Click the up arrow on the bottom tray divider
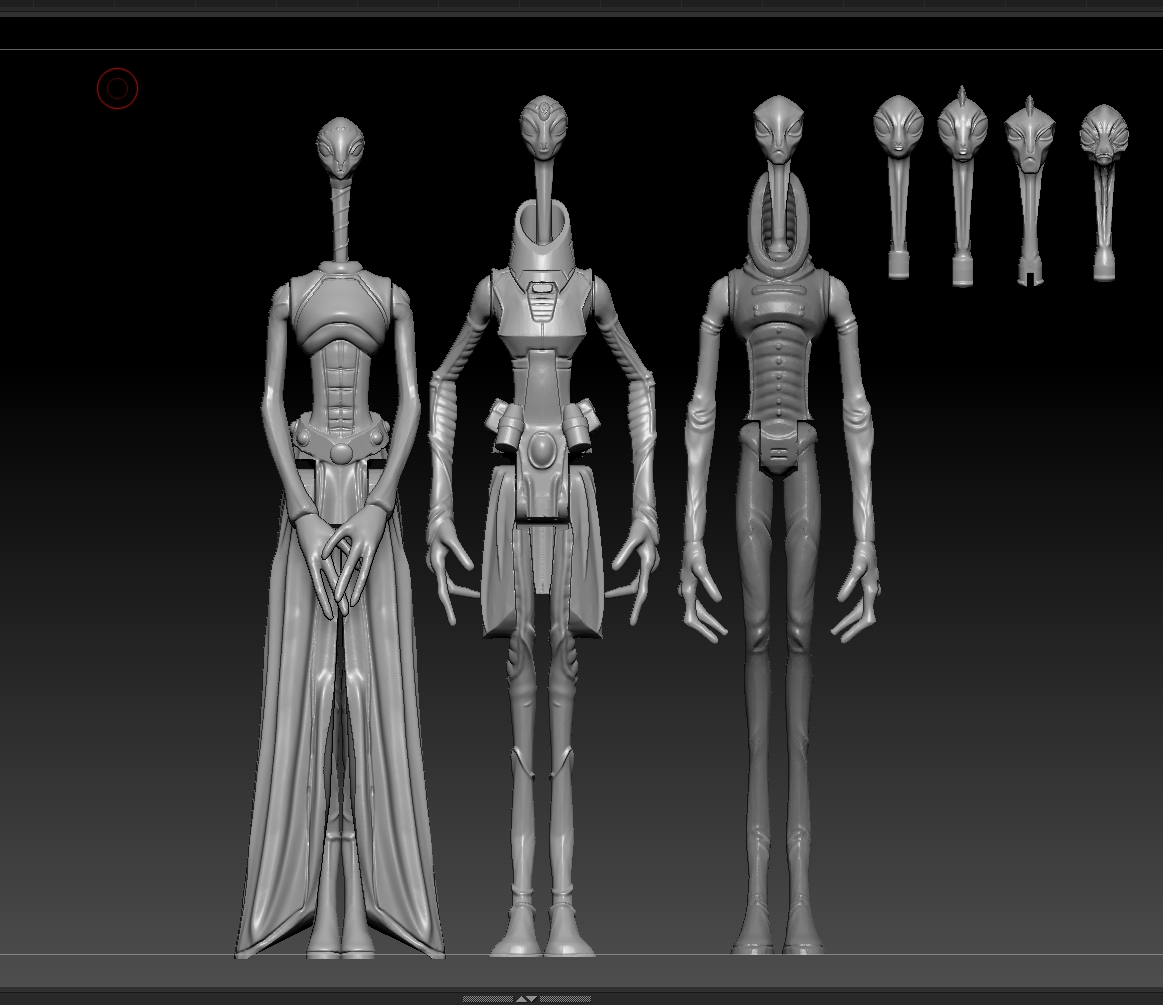This screenshot has width=1163, height=1005. pyautogui.click(x=521, y=999)
